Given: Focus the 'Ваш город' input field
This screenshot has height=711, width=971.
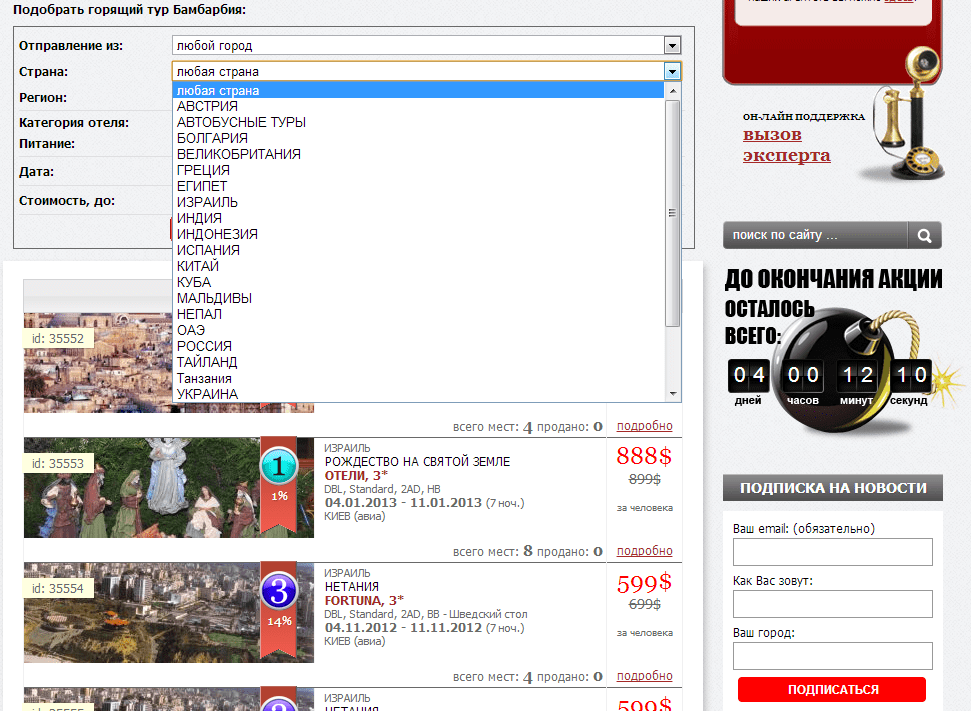Looking at the screenshot, I should [833, 656].
